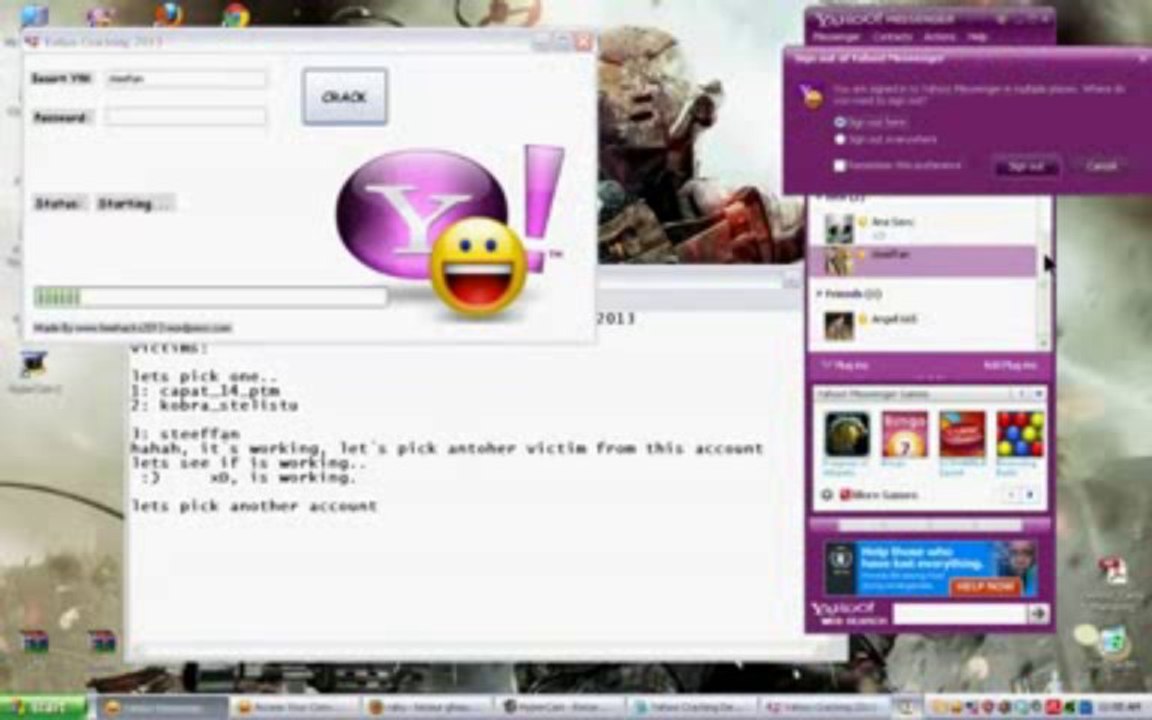Focus the Password input field
The image size is (1152, 720).
pos(186,117)
